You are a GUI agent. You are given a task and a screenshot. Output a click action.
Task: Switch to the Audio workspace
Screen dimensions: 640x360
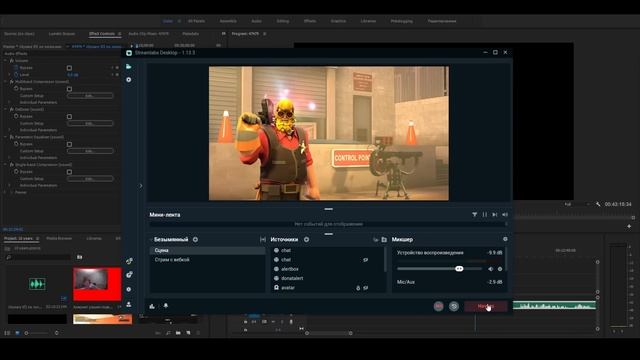pos(256,21)
